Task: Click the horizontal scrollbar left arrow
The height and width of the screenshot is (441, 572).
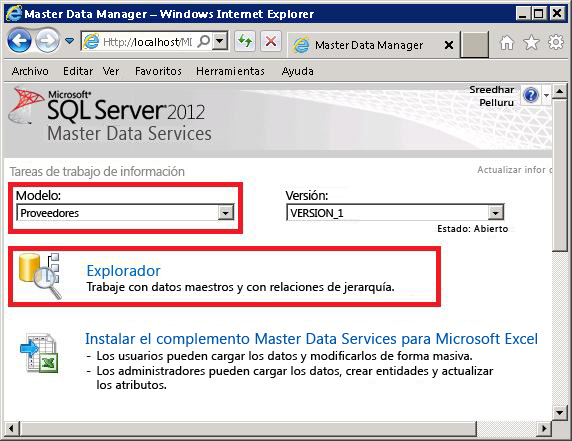Action: [11, 428]
